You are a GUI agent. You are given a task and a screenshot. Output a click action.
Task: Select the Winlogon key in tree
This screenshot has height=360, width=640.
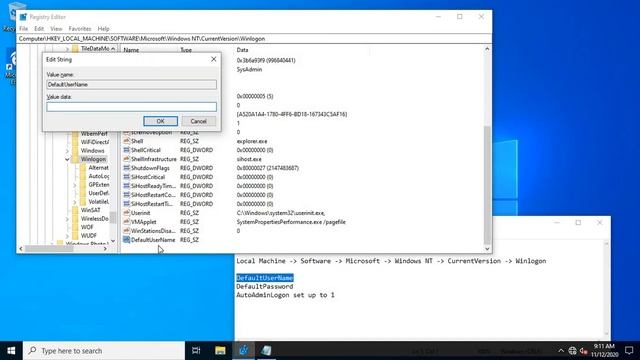tap(93, 159)
